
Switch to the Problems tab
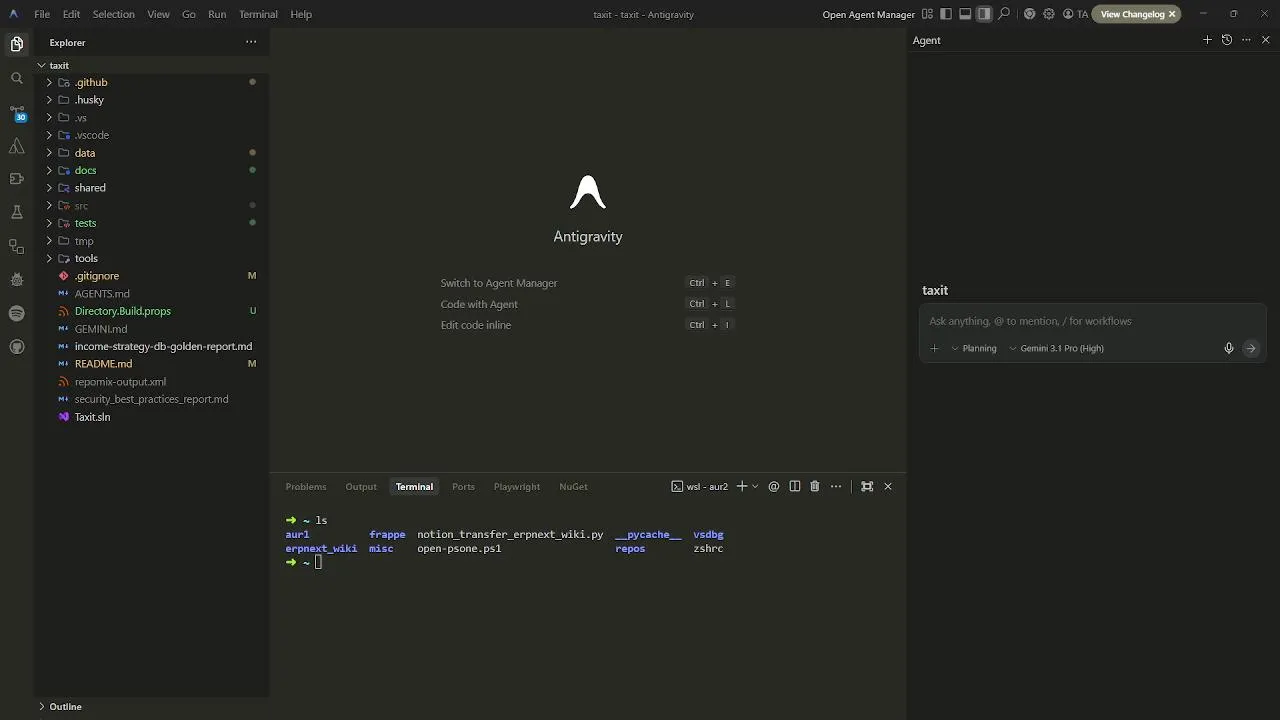point(306,486)
